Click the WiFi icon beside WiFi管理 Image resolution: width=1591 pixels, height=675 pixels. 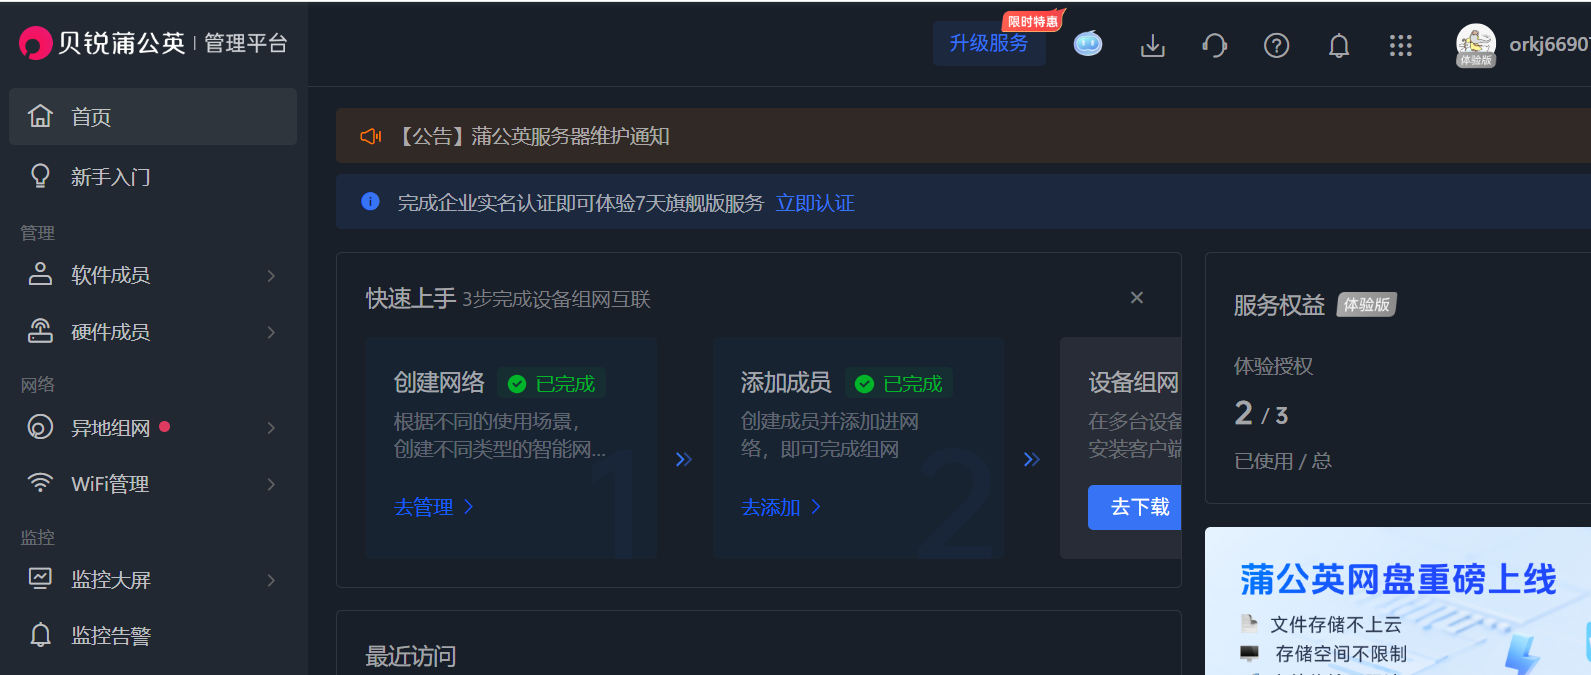(40, 483)
